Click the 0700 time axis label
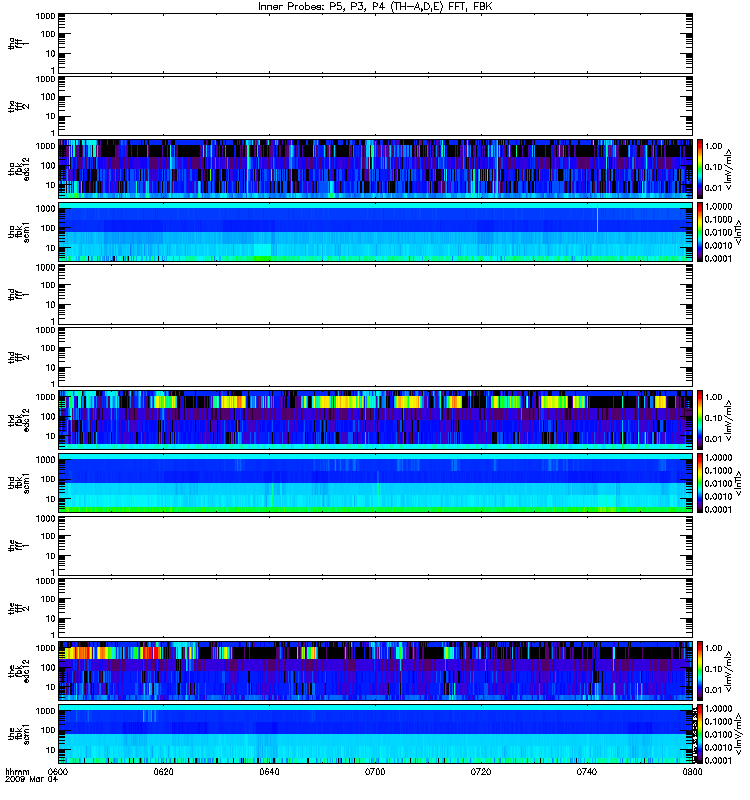This screenshot has height=800, width=750. 375,772
